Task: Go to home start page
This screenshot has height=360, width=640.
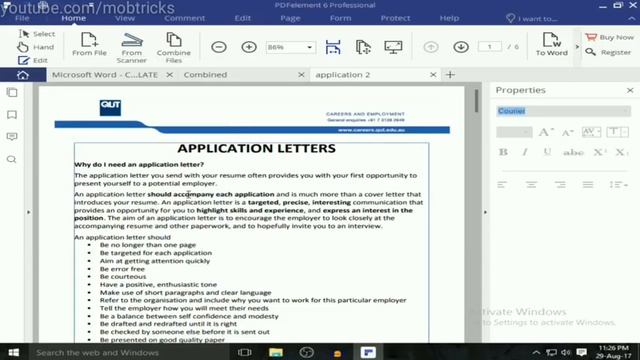Action: coord(23,75)
